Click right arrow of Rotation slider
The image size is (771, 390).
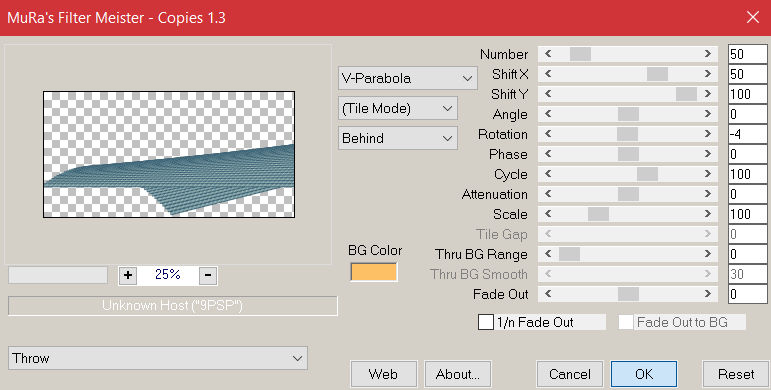click(708, 134)
